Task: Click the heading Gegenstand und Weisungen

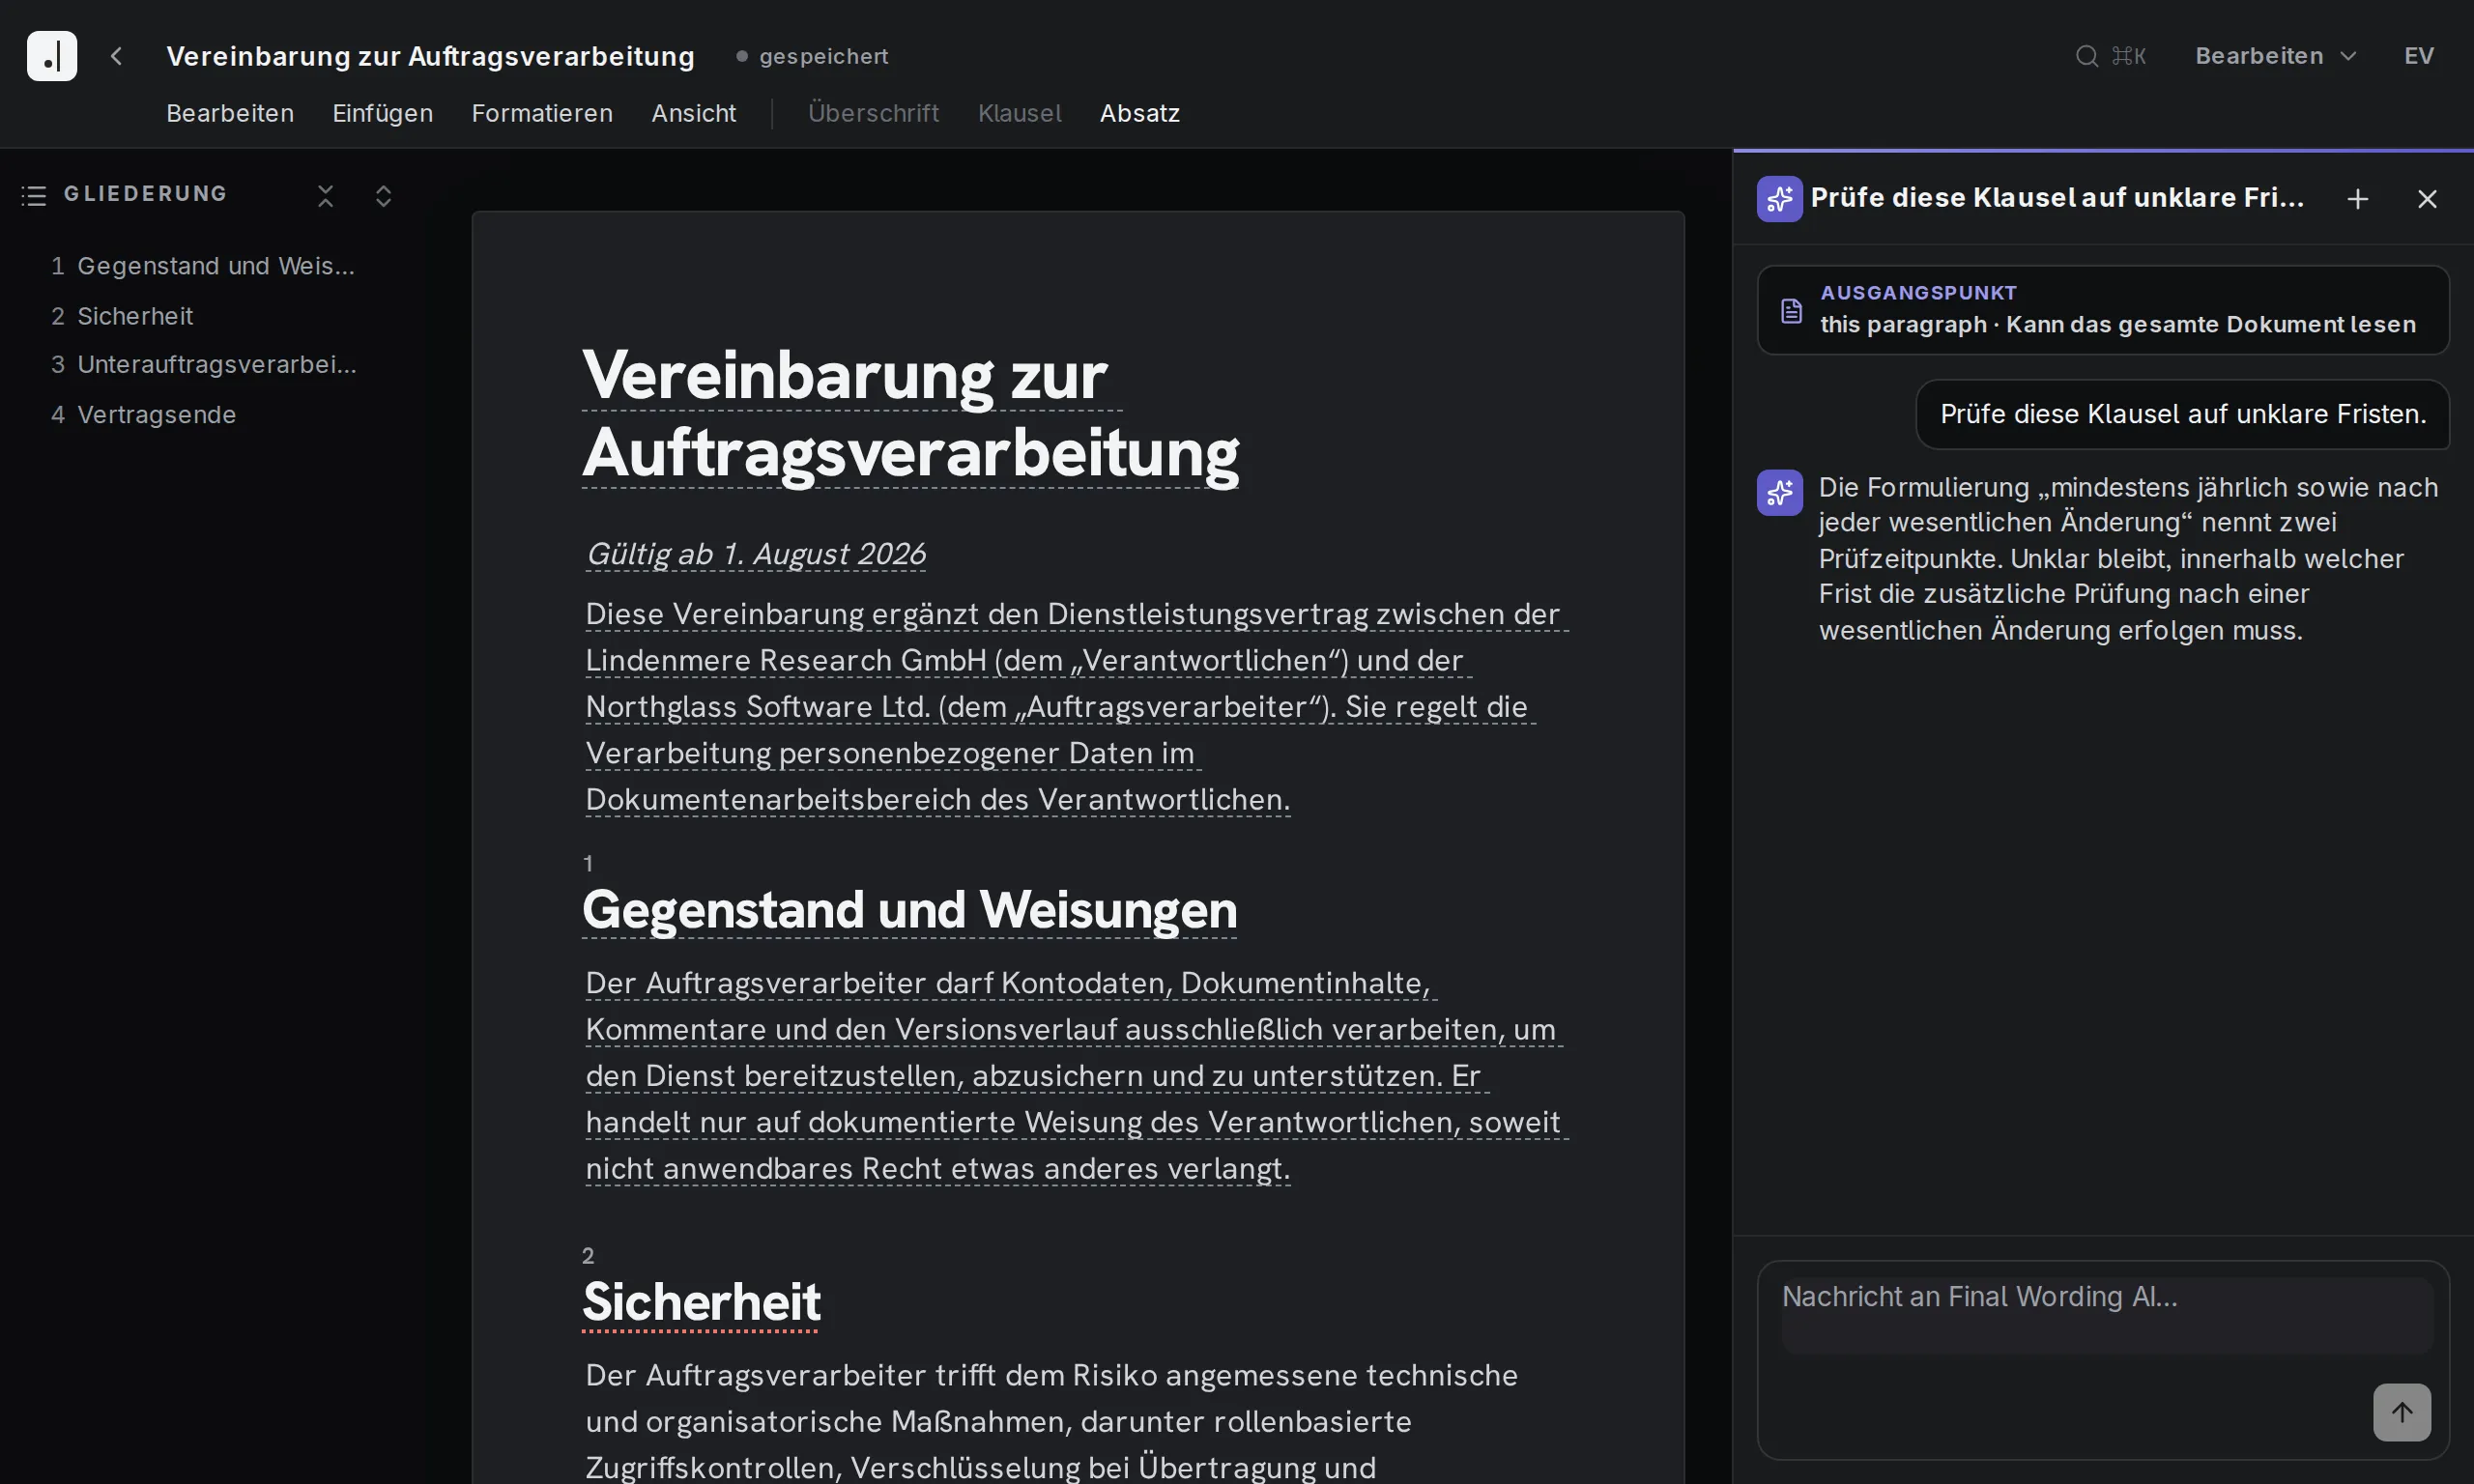Action: tap(909, 910)
